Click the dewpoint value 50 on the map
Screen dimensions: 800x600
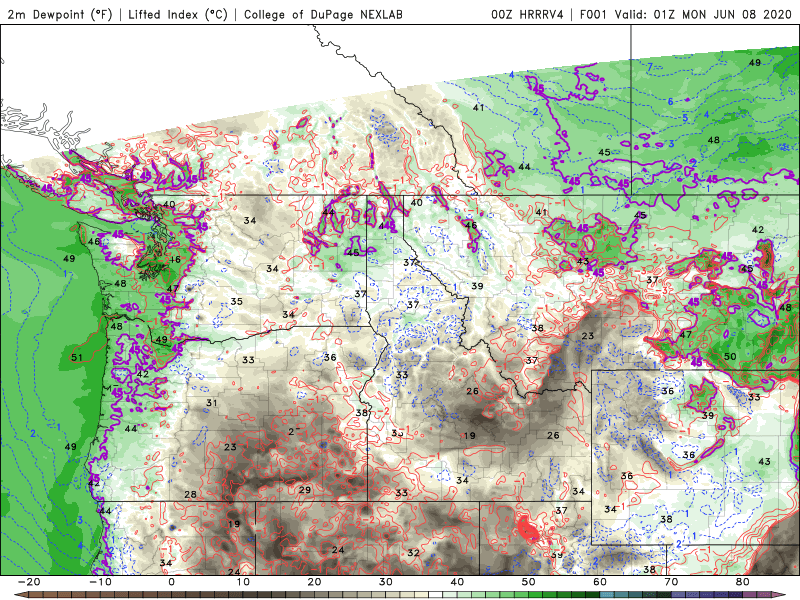730,356
